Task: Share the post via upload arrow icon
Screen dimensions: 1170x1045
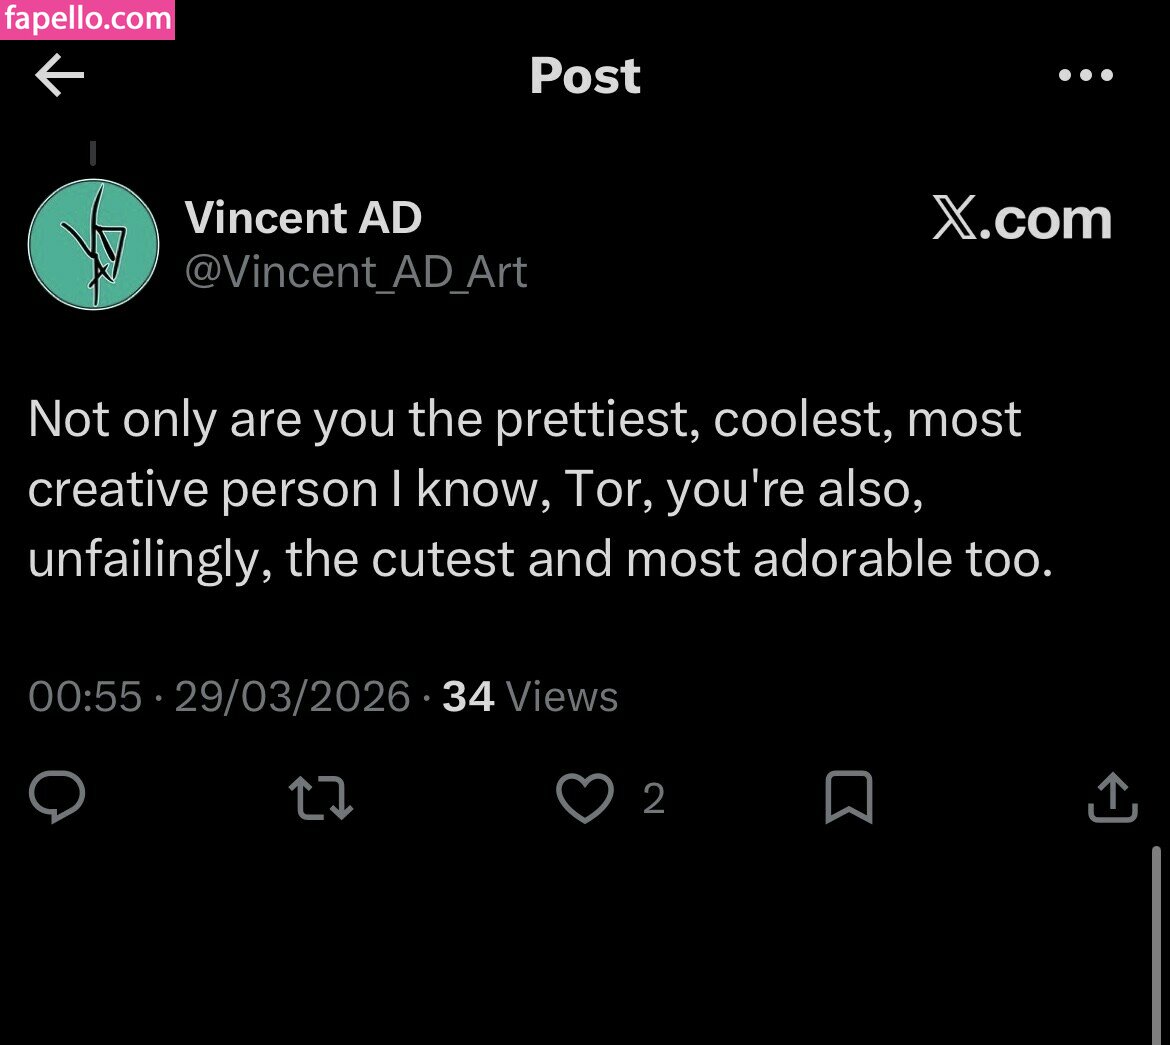Action: point(1112,798)
